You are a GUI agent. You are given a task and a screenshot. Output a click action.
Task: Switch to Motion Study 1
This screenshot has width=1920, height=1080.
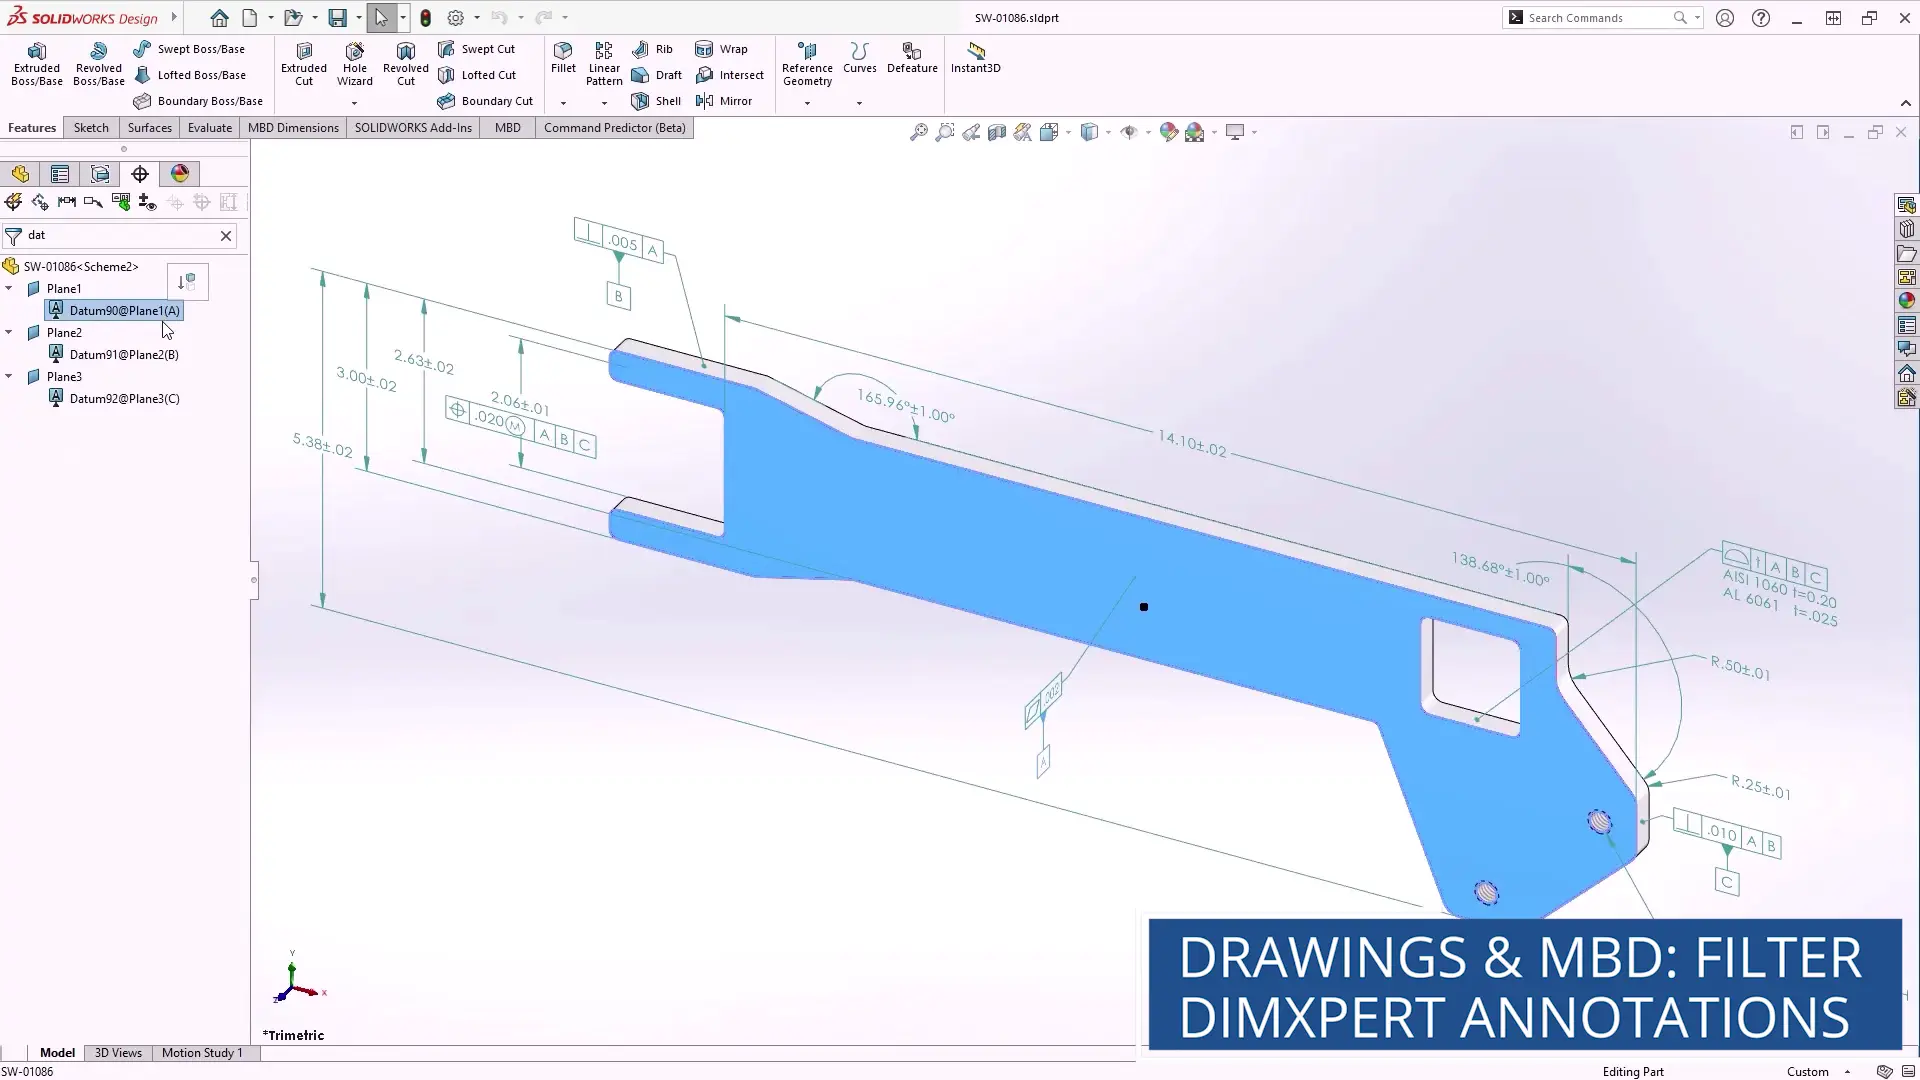click(202, 1052)
